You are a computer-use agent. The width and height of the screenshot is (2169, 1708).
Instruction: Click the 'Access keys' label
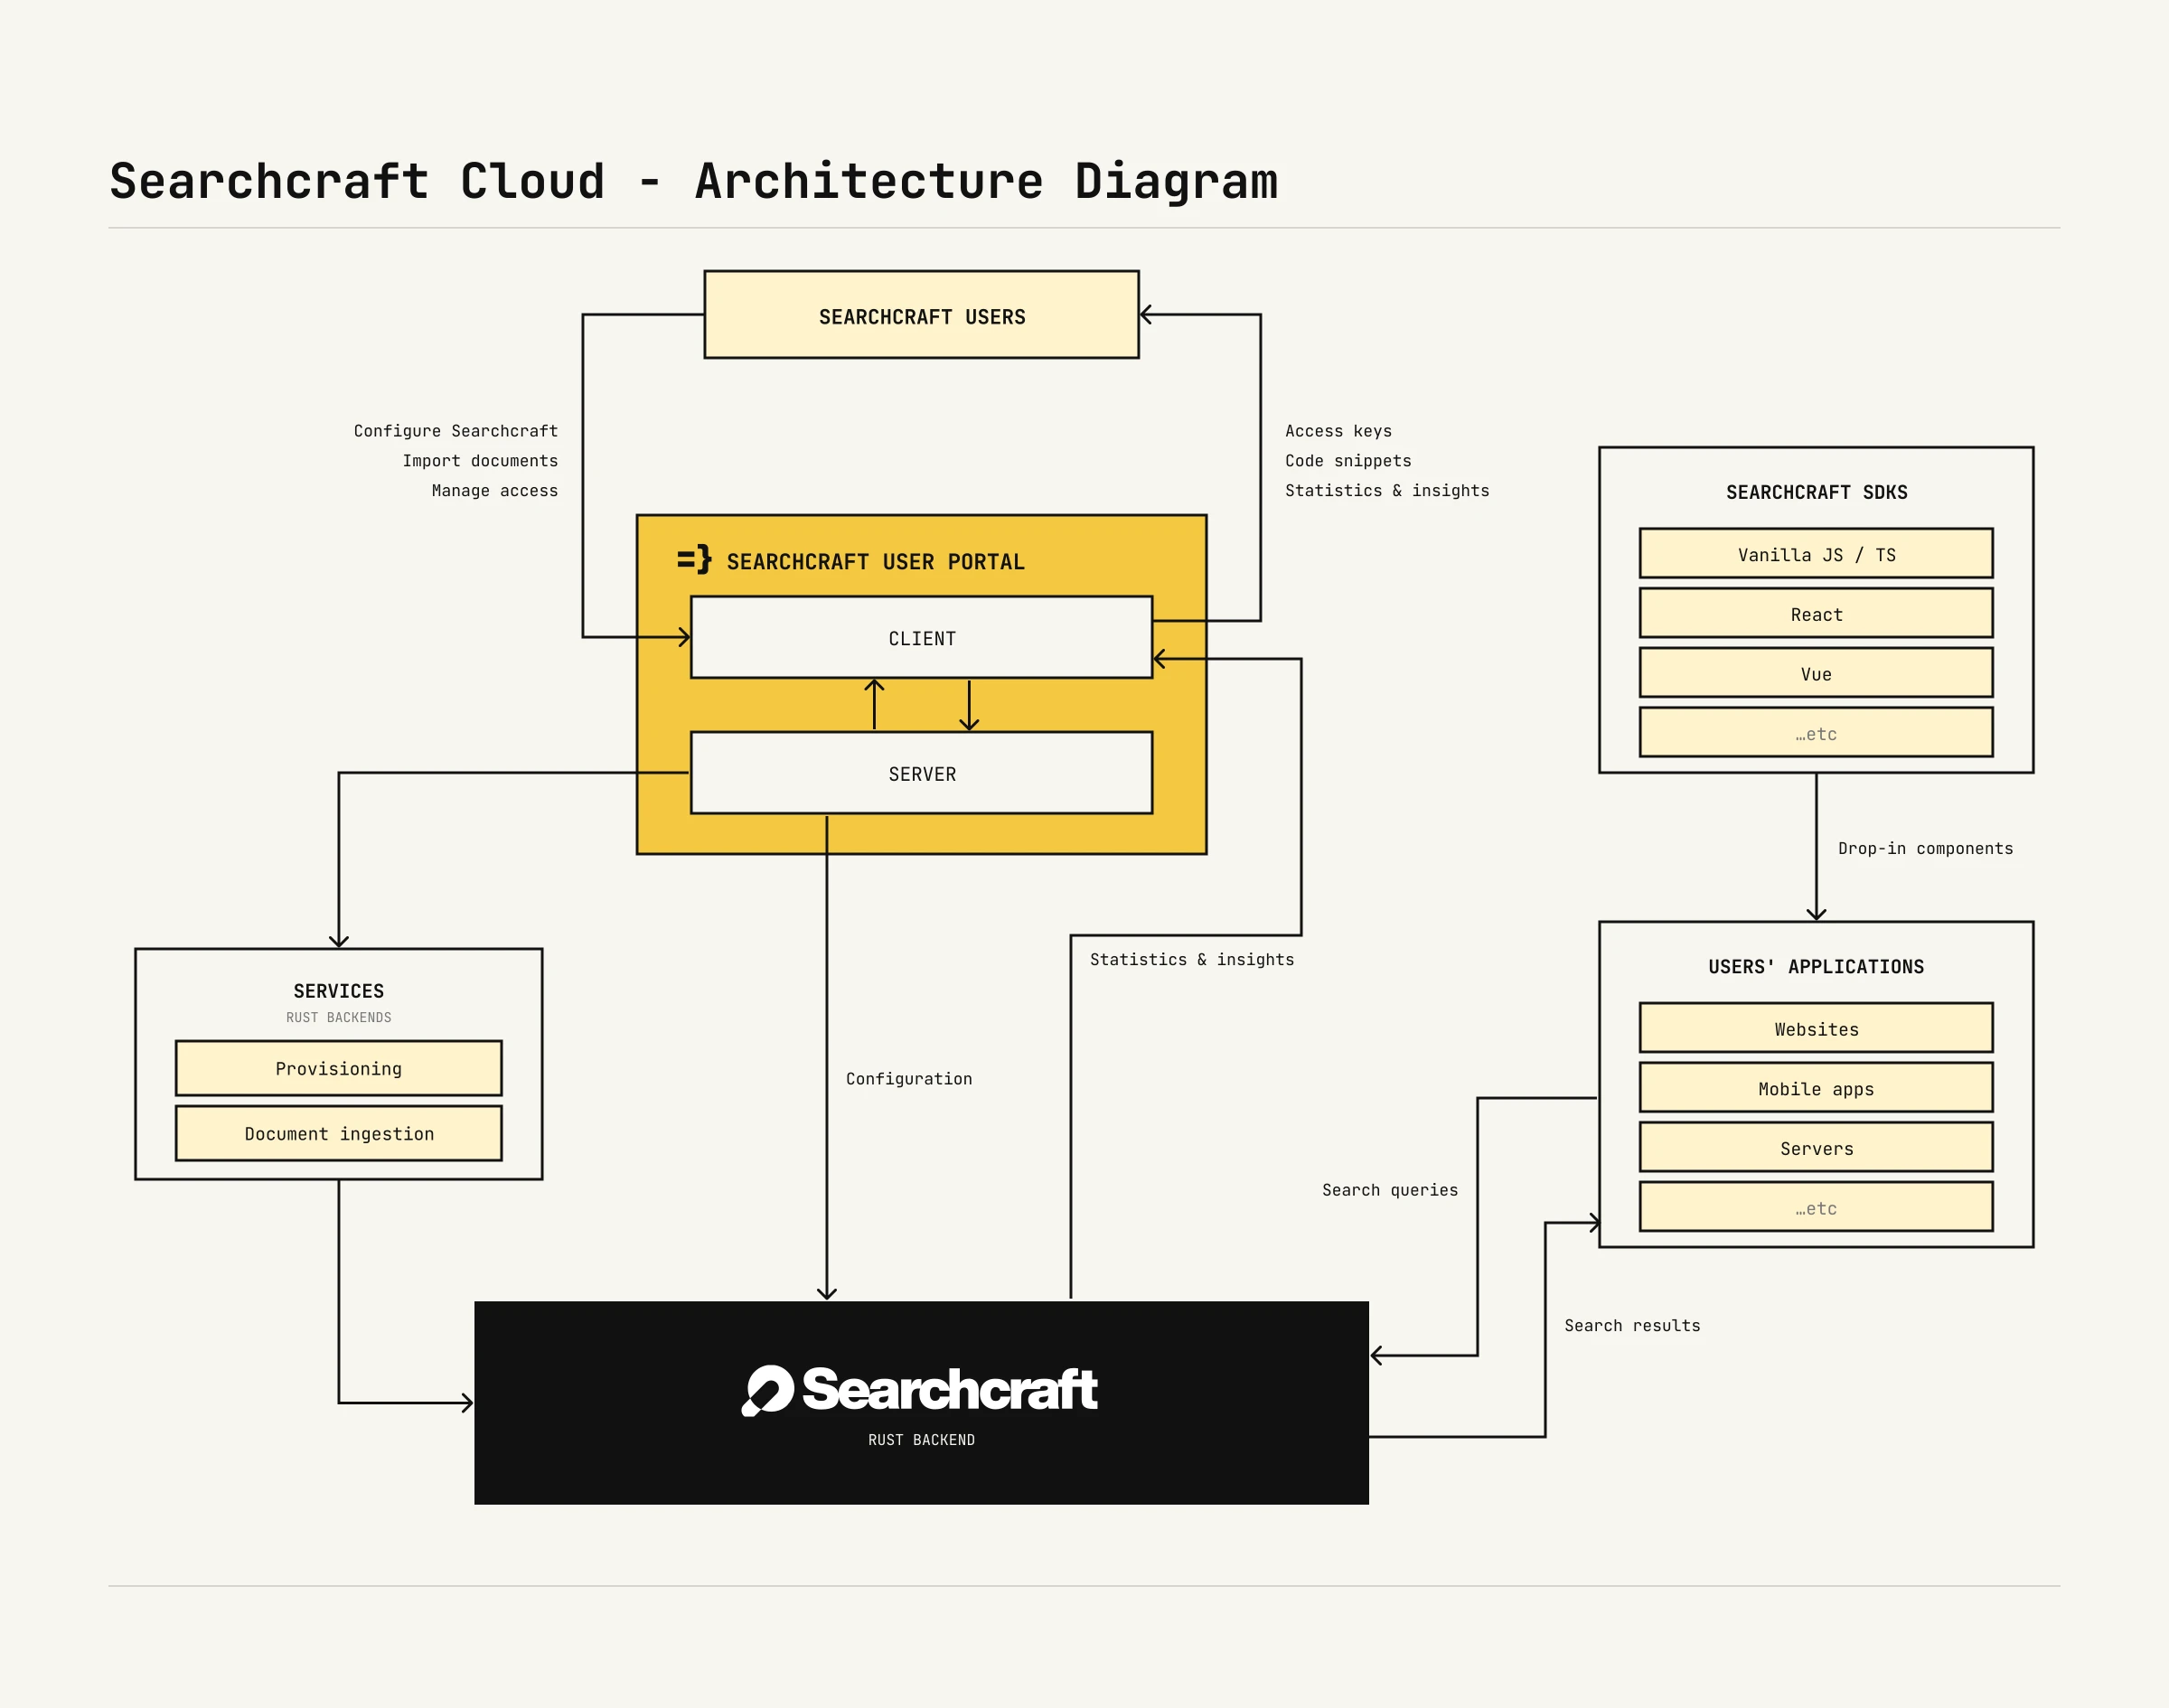(1338, 431)
